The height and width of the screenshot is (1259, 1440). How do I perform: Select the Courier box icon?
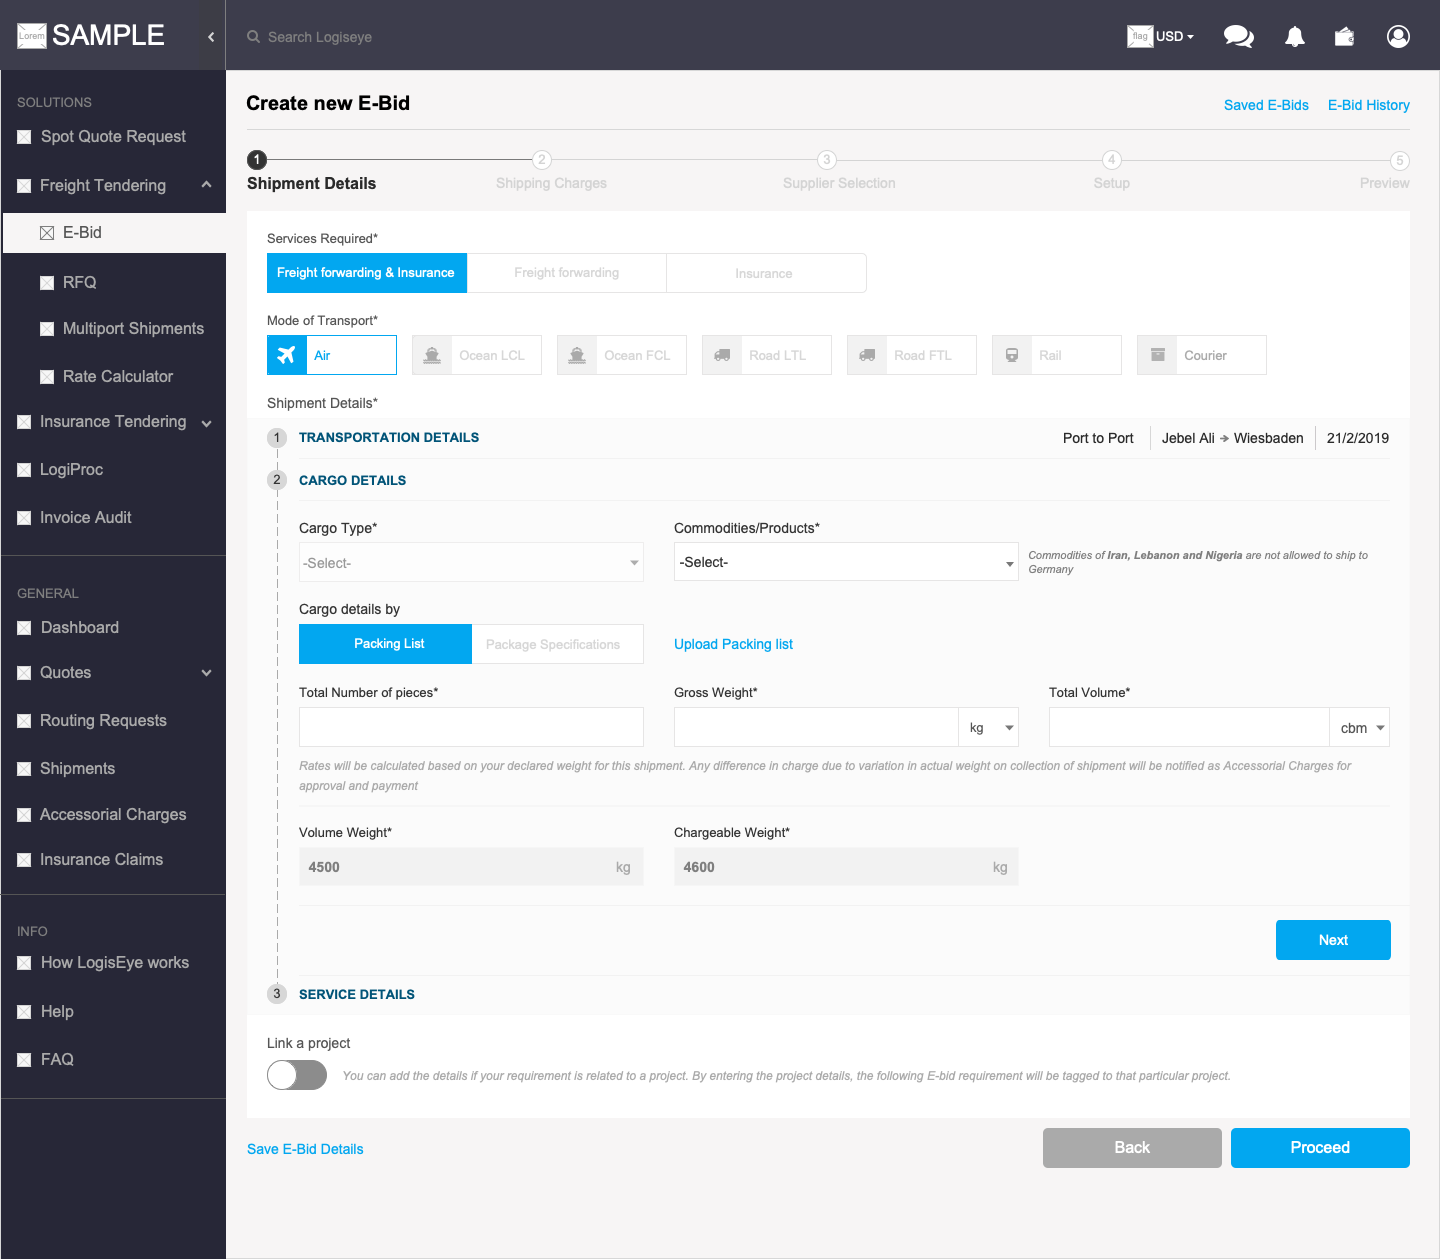click(x=1157, y=355)
